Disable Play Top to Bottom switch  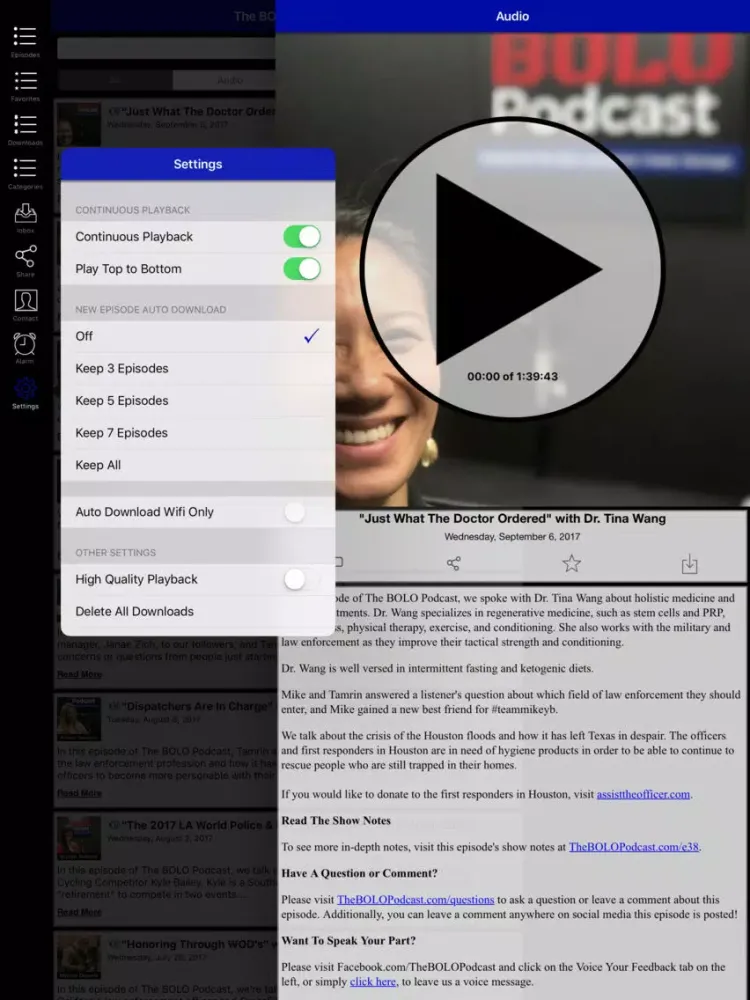[x=302, y=268]
